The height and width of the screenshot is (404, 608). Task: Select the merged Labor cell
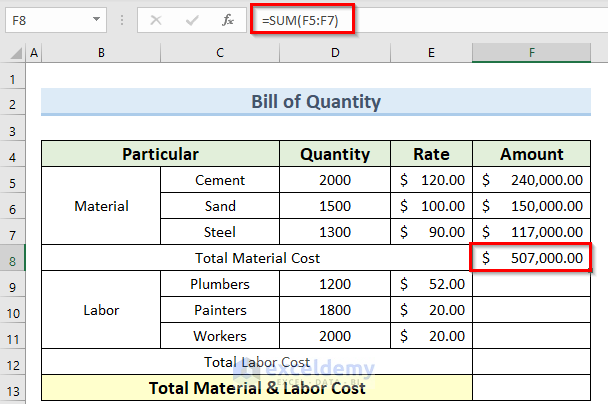coord(101,310)
